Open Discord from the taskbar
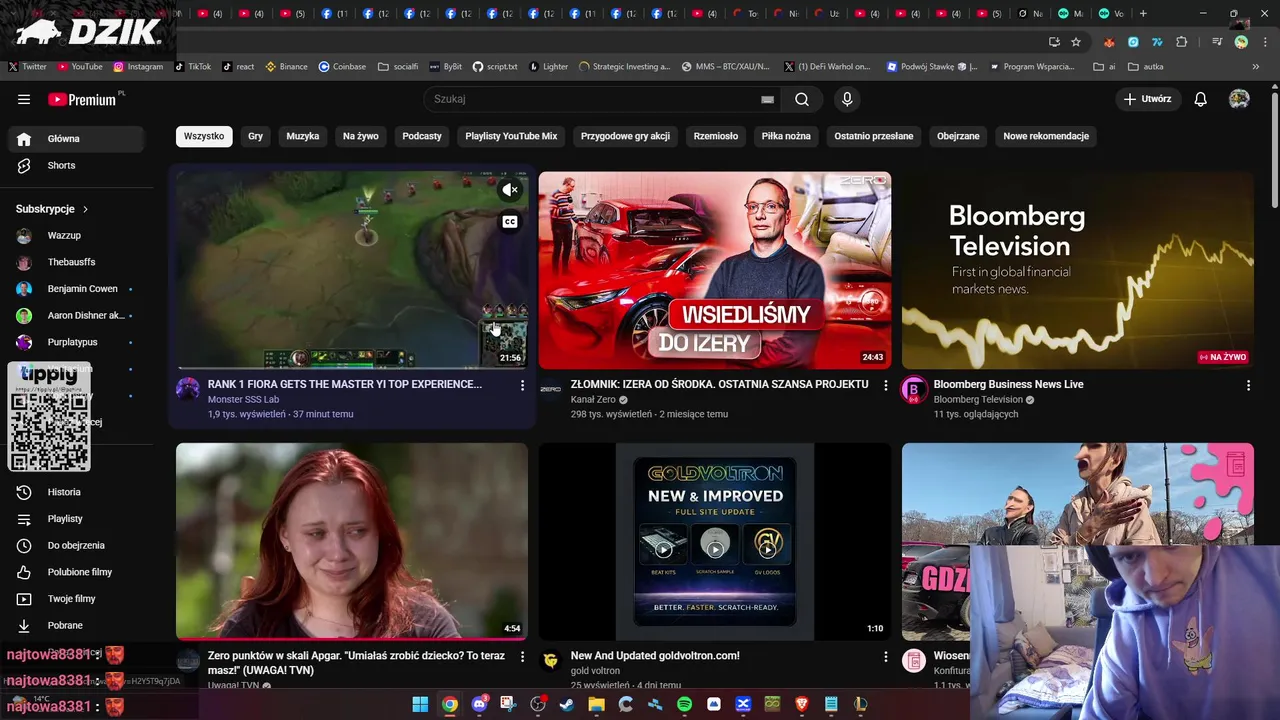Screen dimensions: 1280x720 click(479, 704)
